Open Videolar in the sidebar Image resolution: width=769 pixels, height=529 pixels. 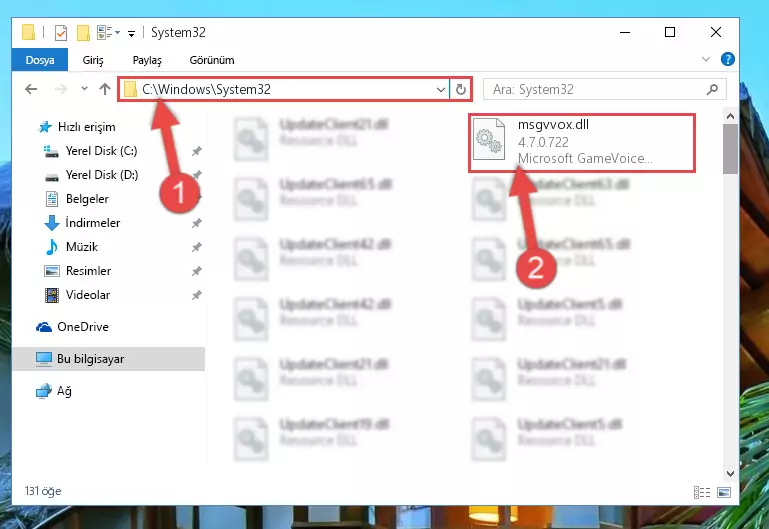point(77,295)
